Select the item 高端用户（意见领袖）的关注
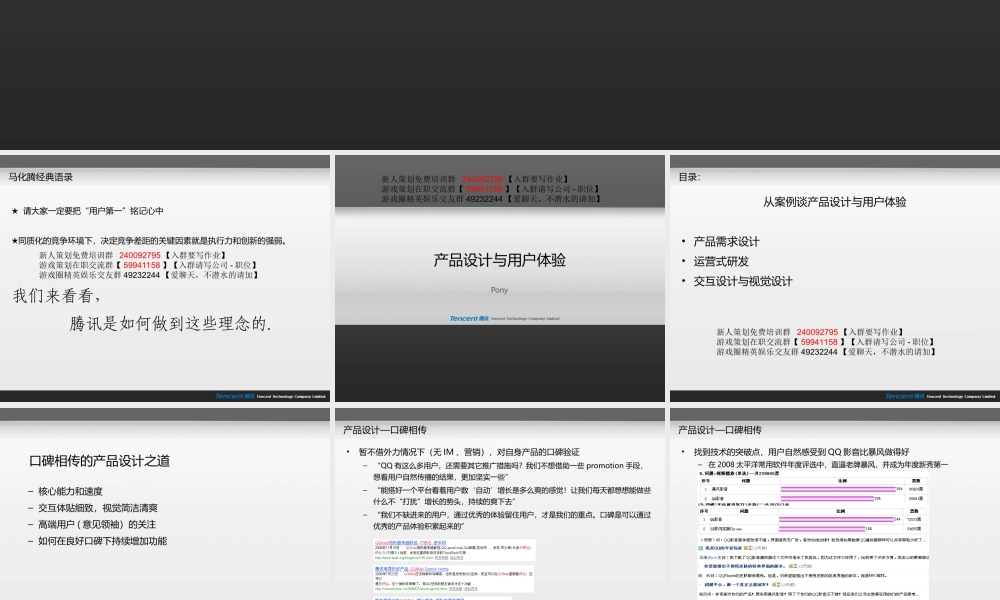Image resolution: width=1000 pixels, height=600 pixels. (x=97, y=525)
